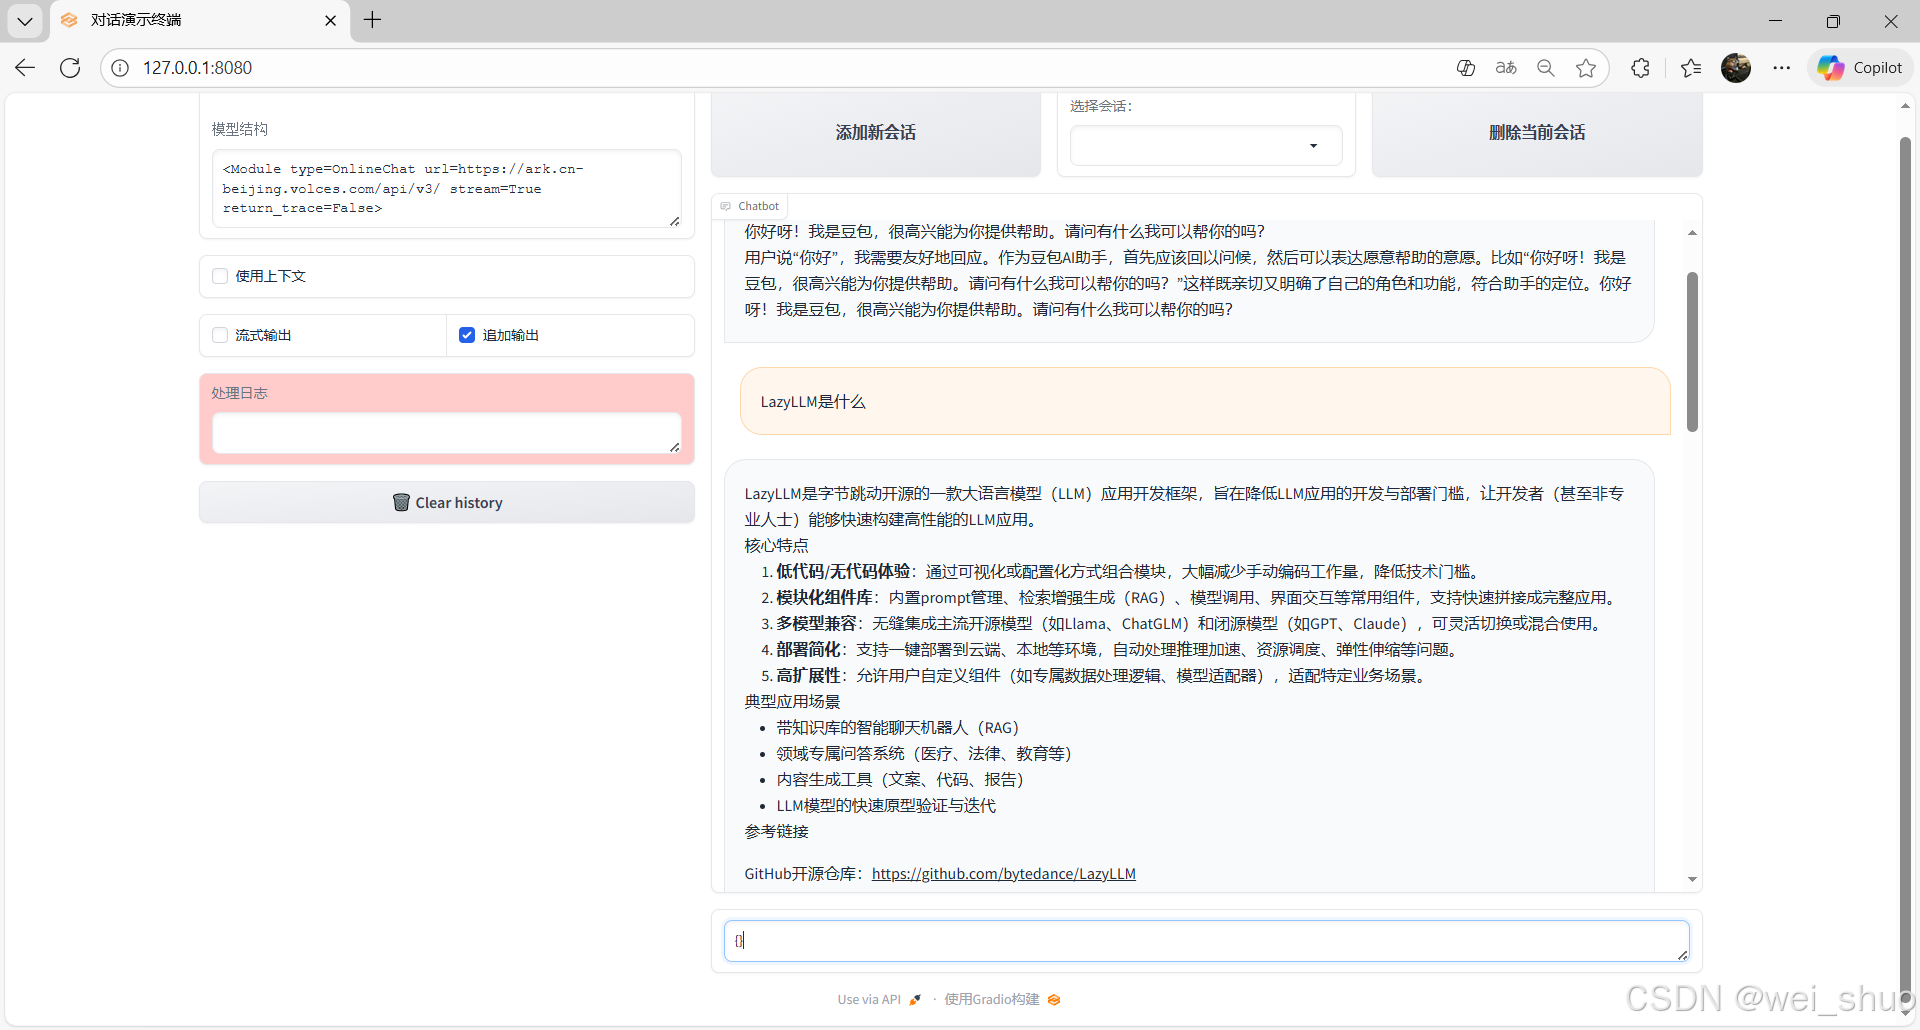Image resolution: width=1920 pixels, height=1030 pixels.
Task: Open the favorites list
Action: 1691,68
